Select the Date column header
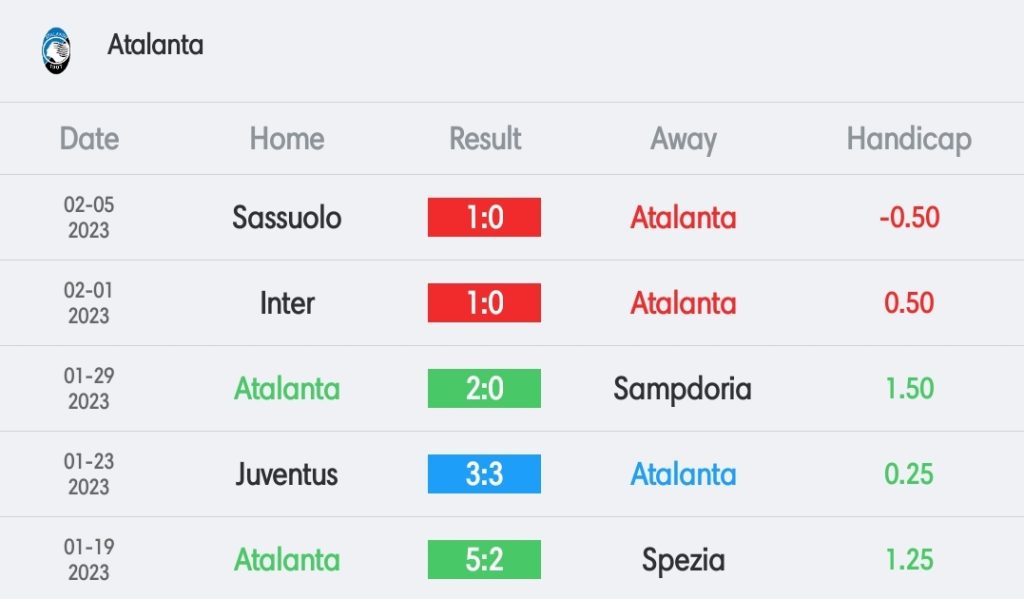The height and width of the screenshot is (599, 1024). coord(89,138)
